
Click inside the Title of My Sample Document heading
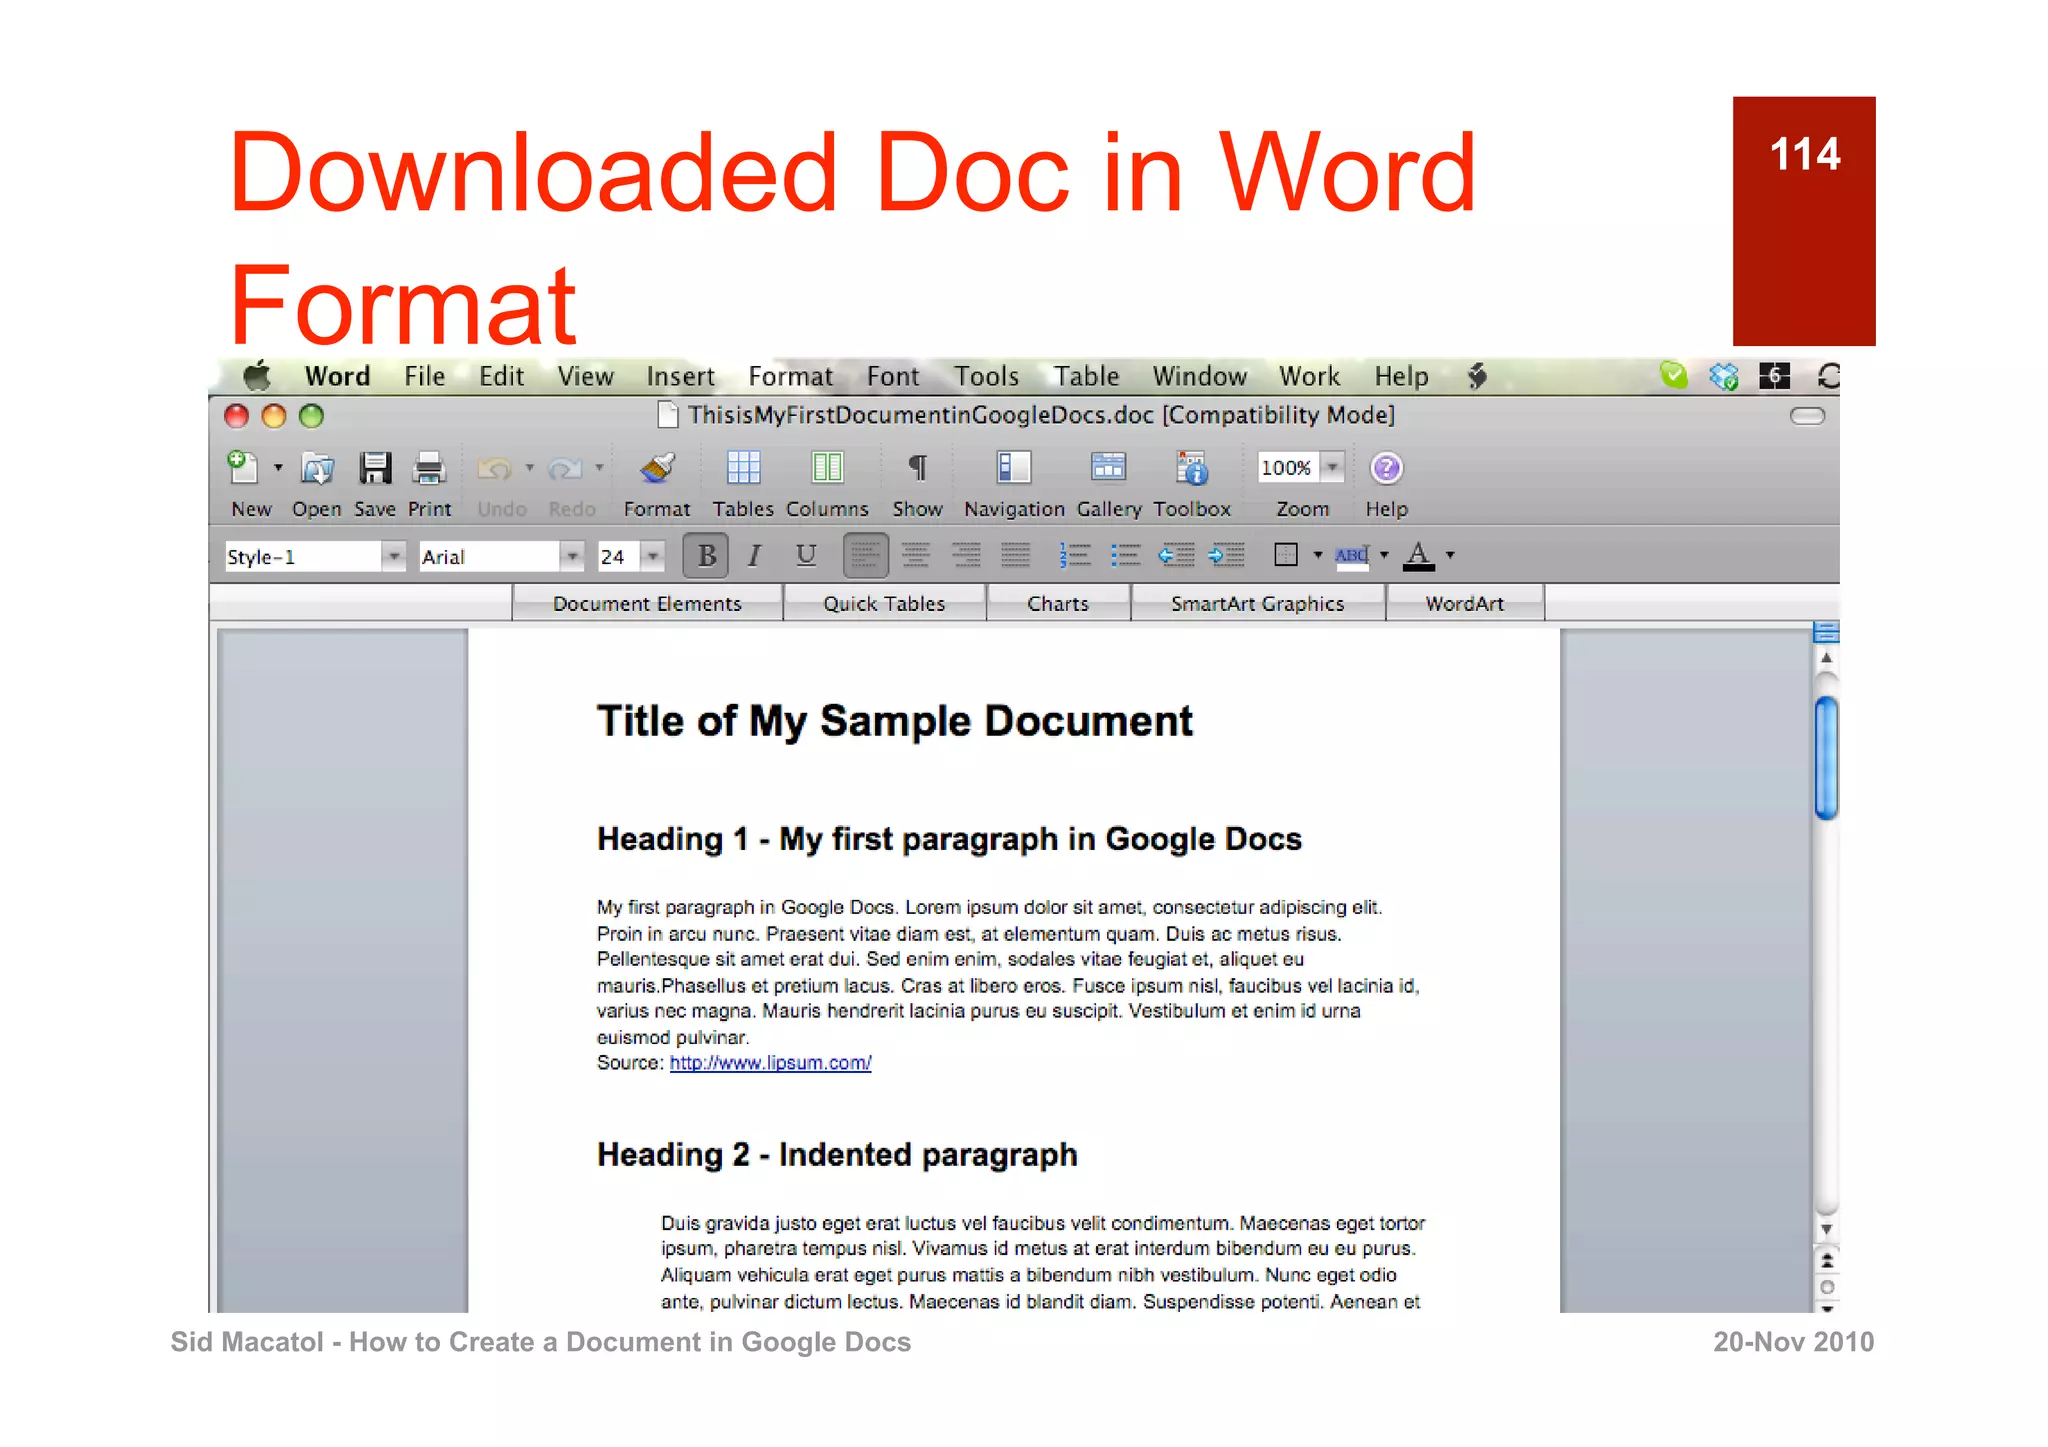(895, 721)
